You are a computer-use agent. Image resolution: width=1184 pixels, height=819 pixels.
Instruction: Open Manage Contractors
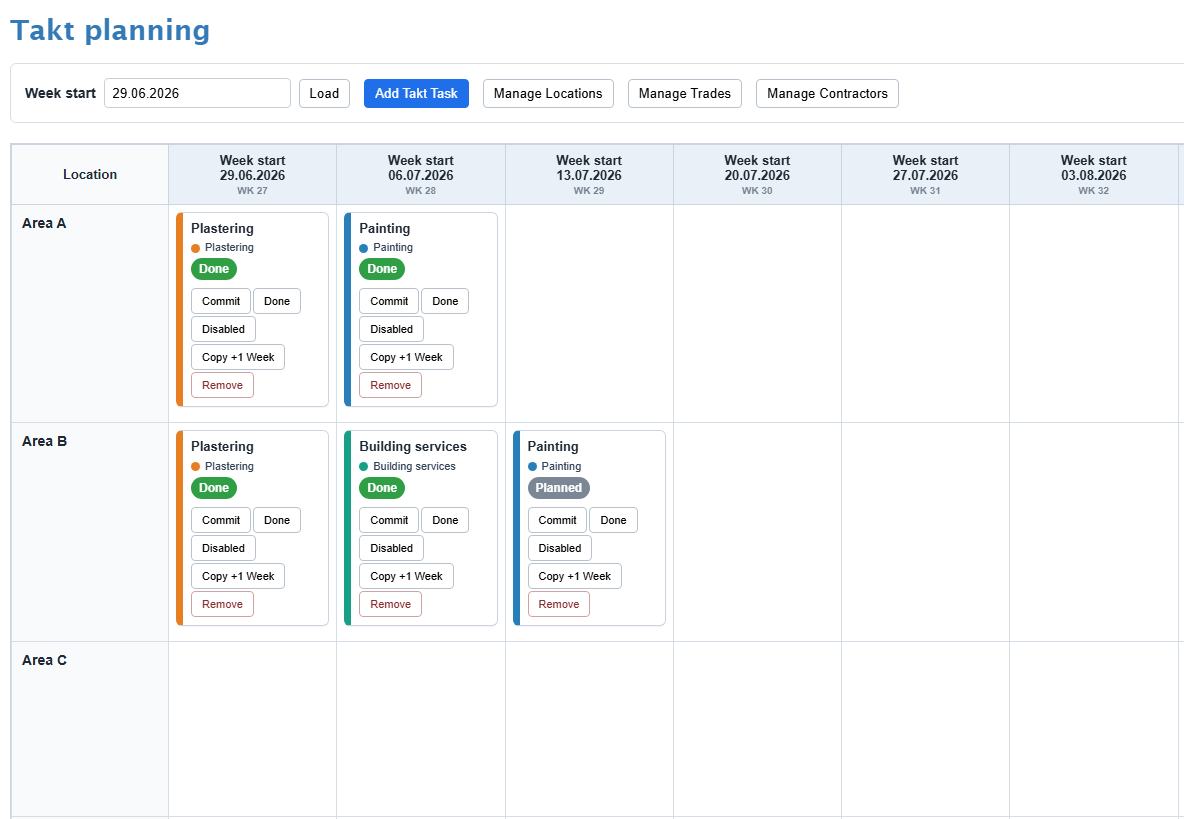[x=827, y=93]
